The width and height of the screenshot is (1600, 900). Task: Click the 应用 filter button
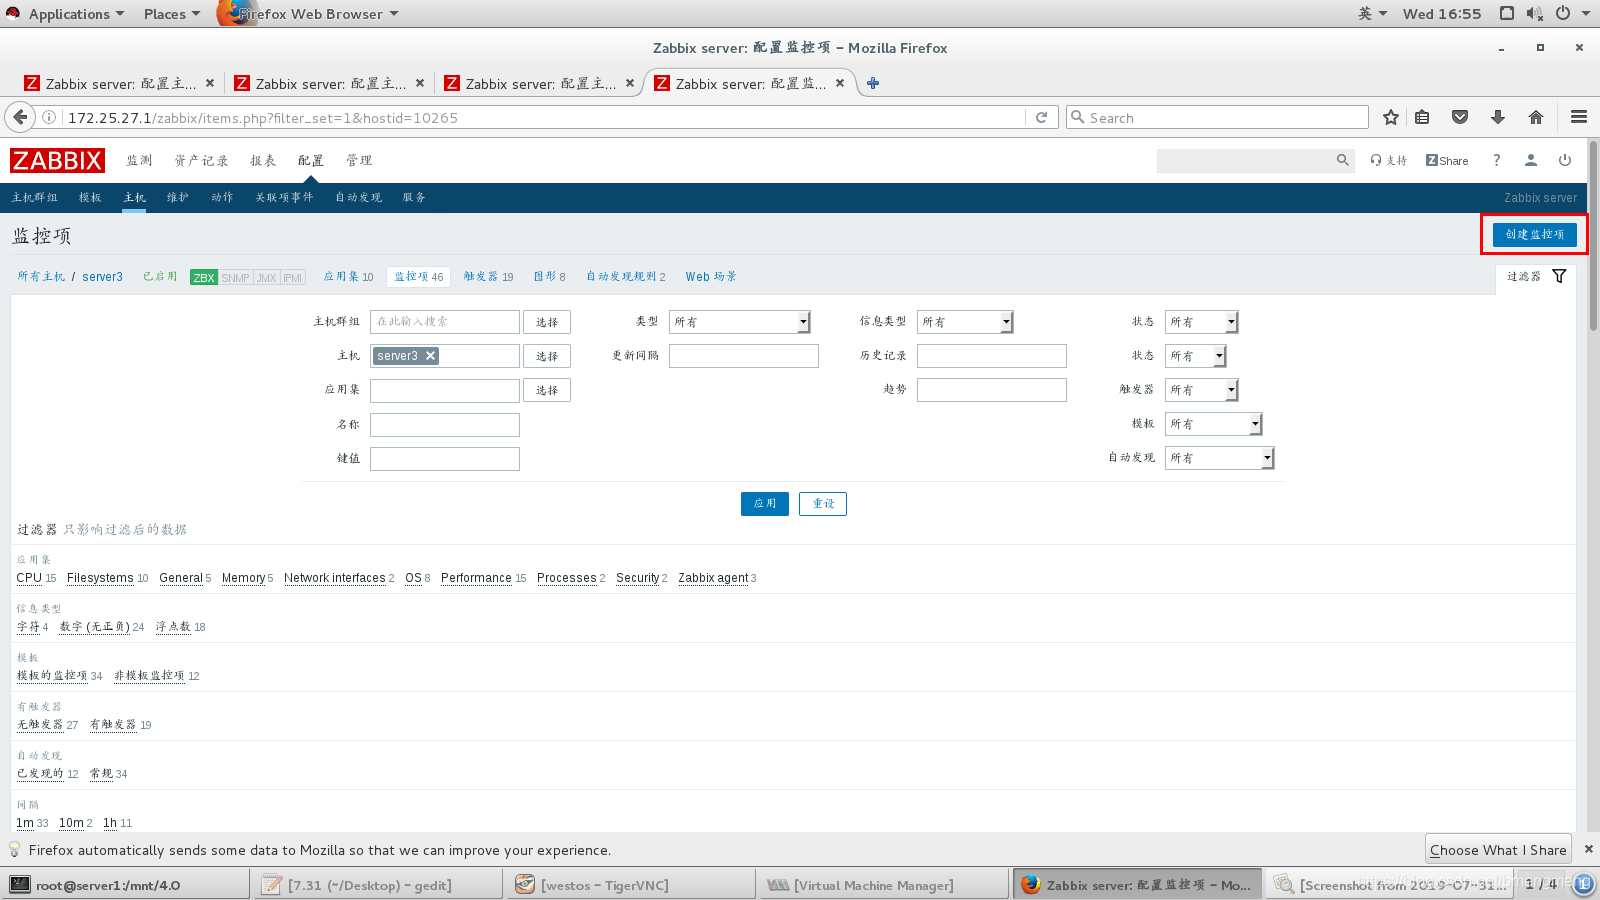click(765, 503)
